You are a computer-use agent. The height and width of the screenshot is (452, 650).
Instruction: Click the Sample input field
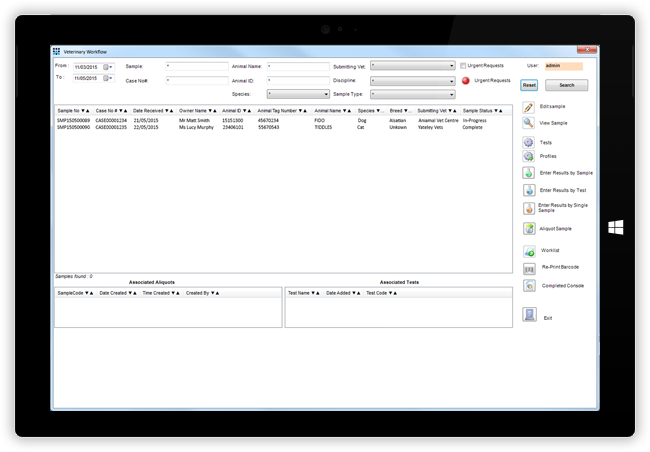point(197,66)
